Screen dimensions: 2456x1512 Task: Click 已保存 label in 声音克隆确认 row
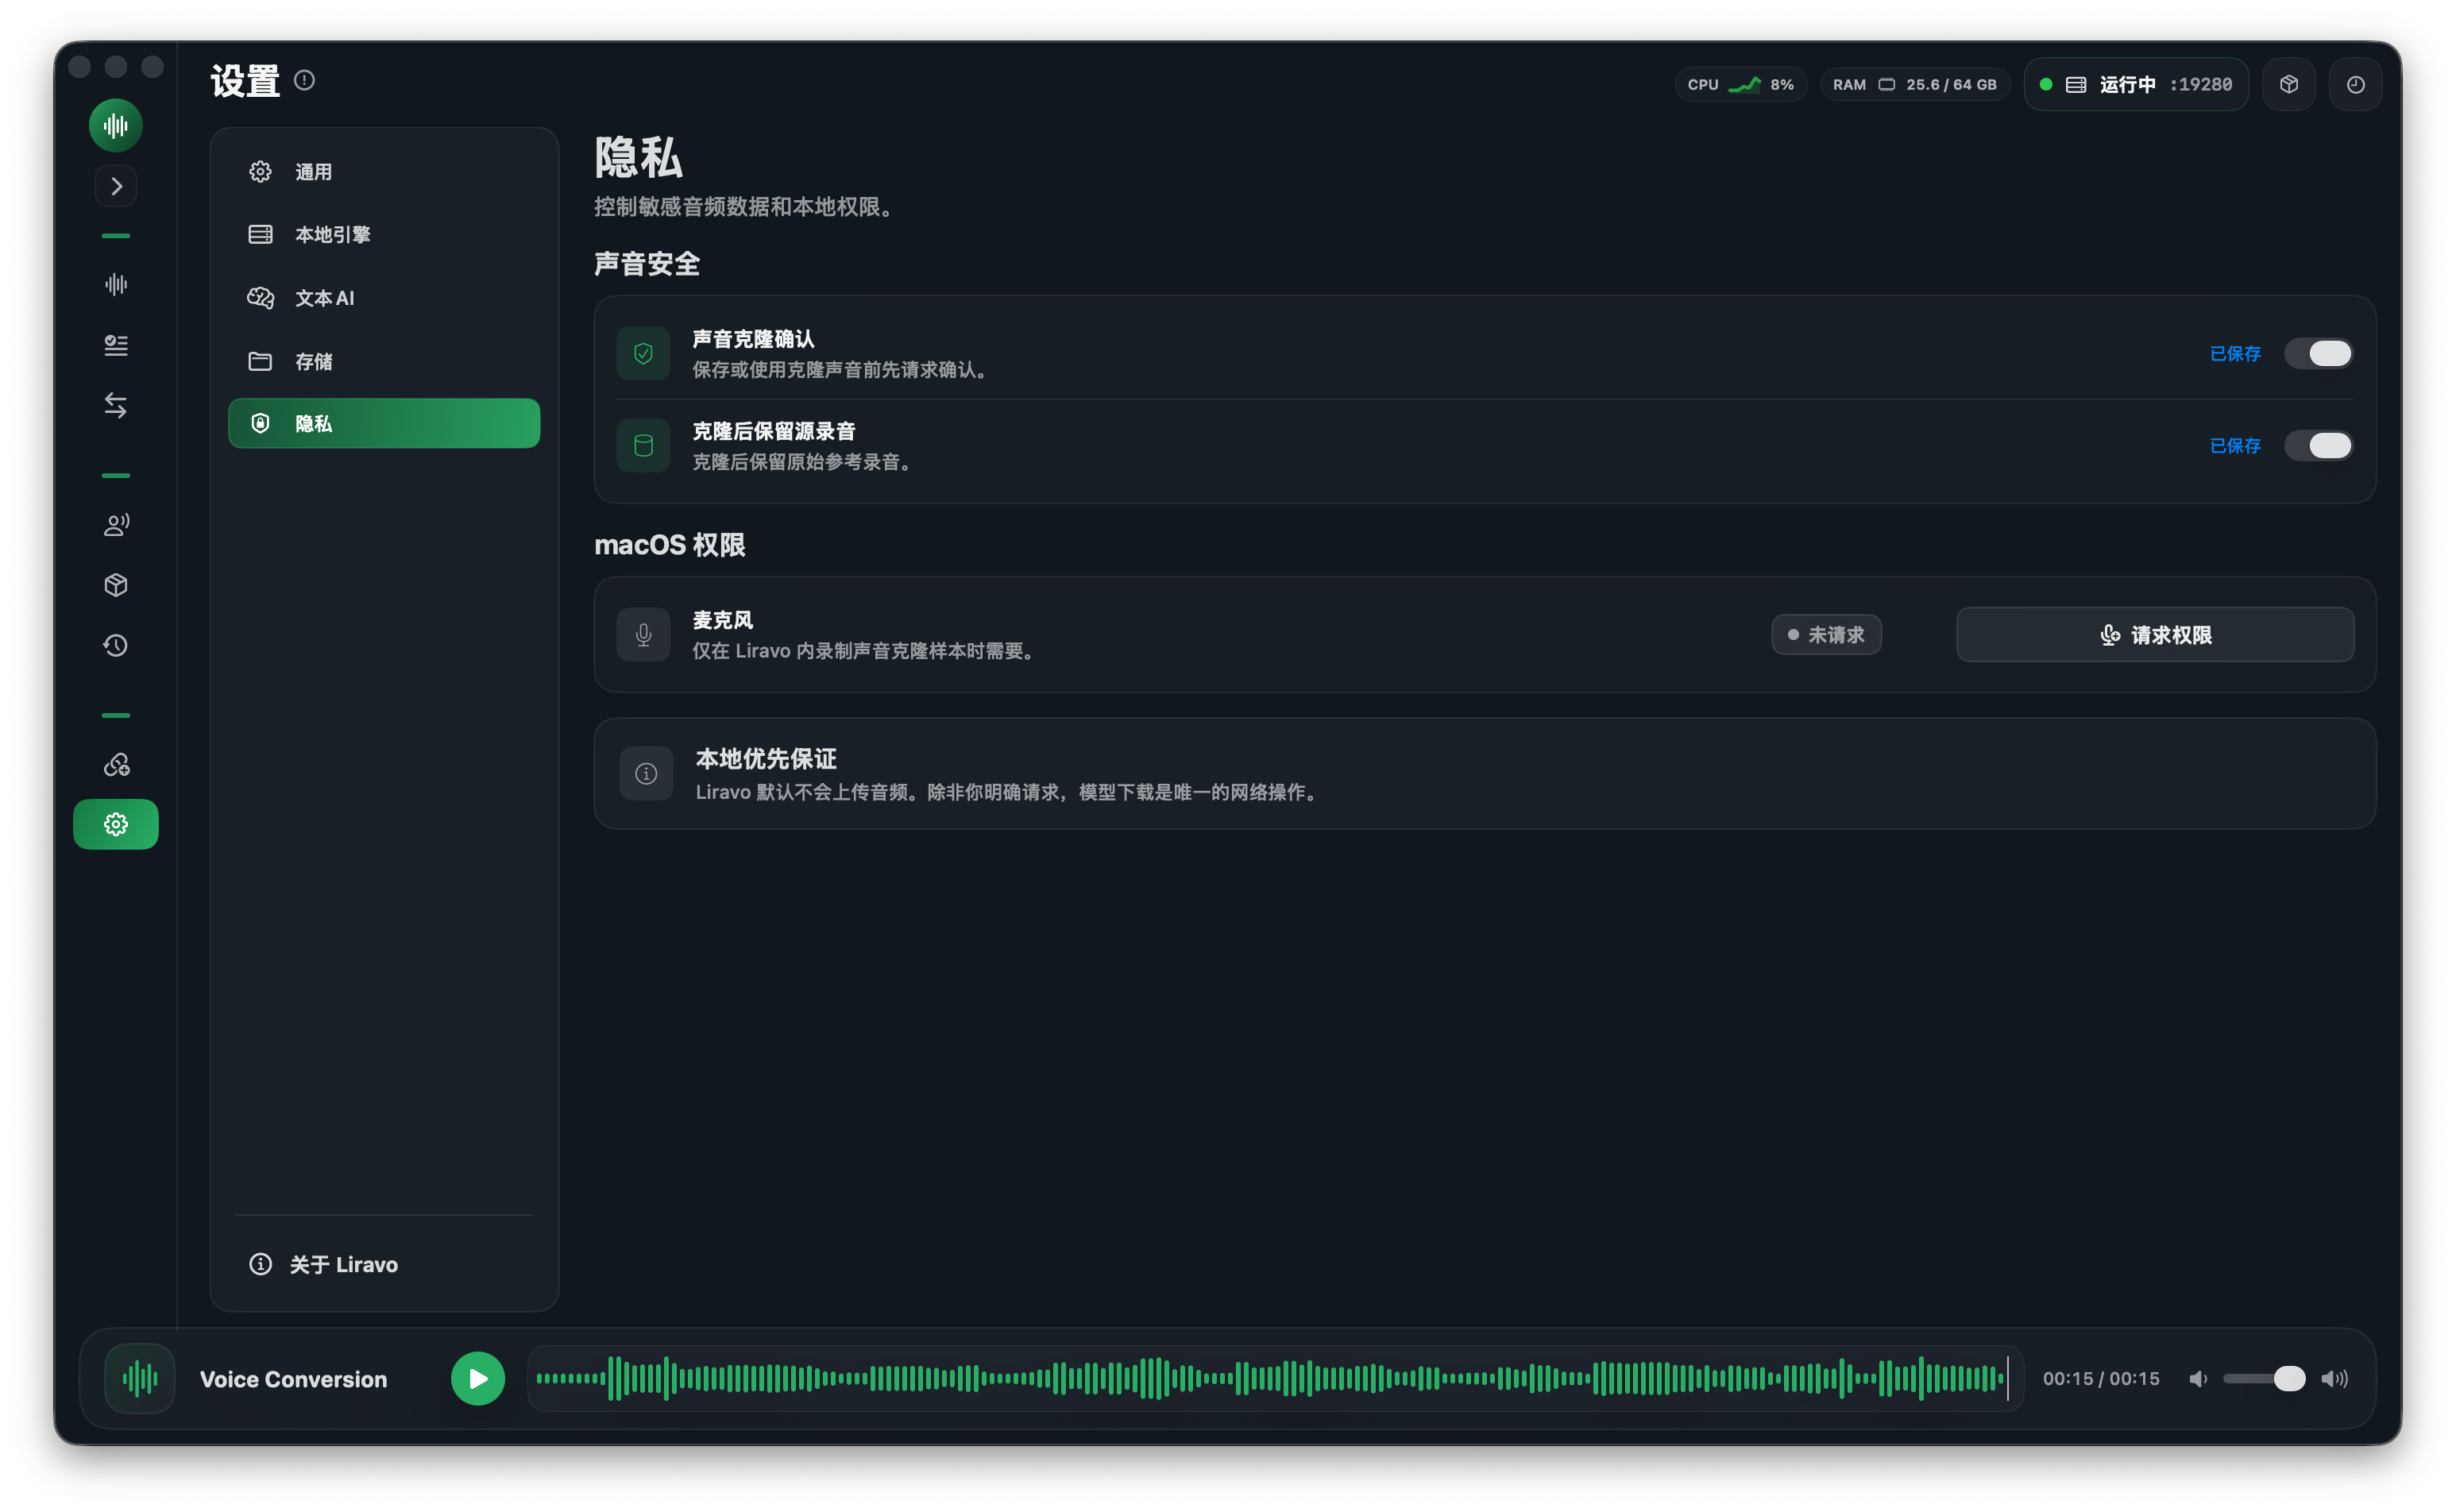coord(2235,353)
